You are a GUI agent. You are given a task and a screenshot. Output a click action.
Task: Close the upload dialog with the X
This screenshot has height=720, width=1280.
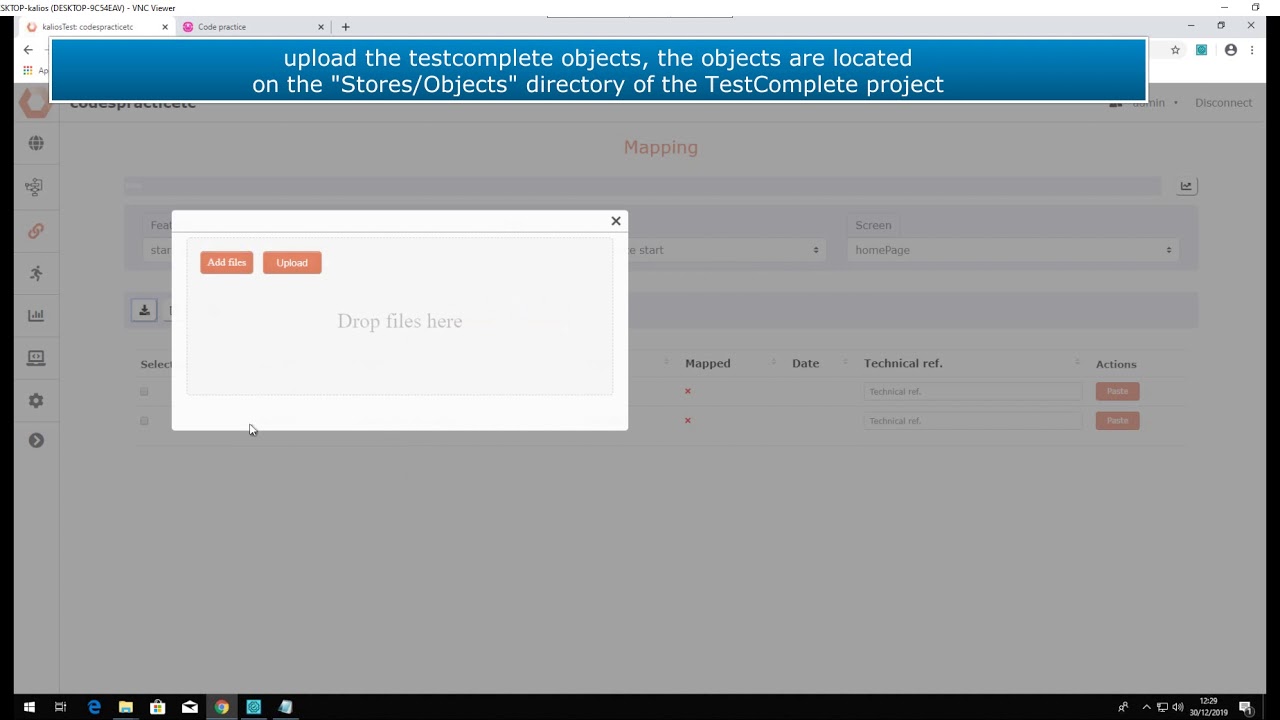(616, 221)
